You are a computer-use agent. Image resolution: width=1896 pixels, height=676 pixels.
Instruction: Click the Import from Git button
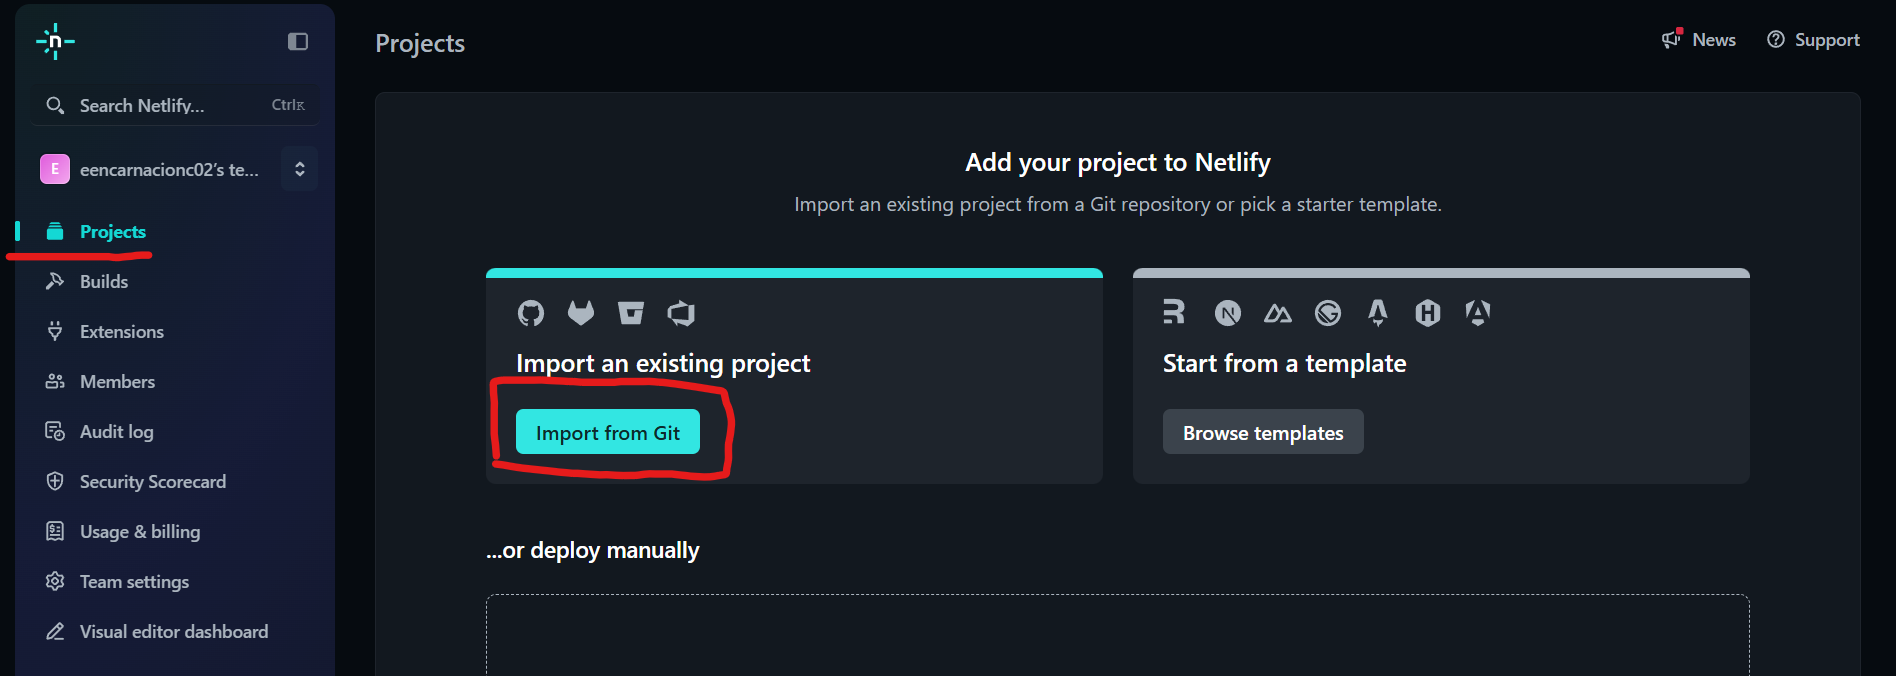pyautogui.click(x=607, y=433)
